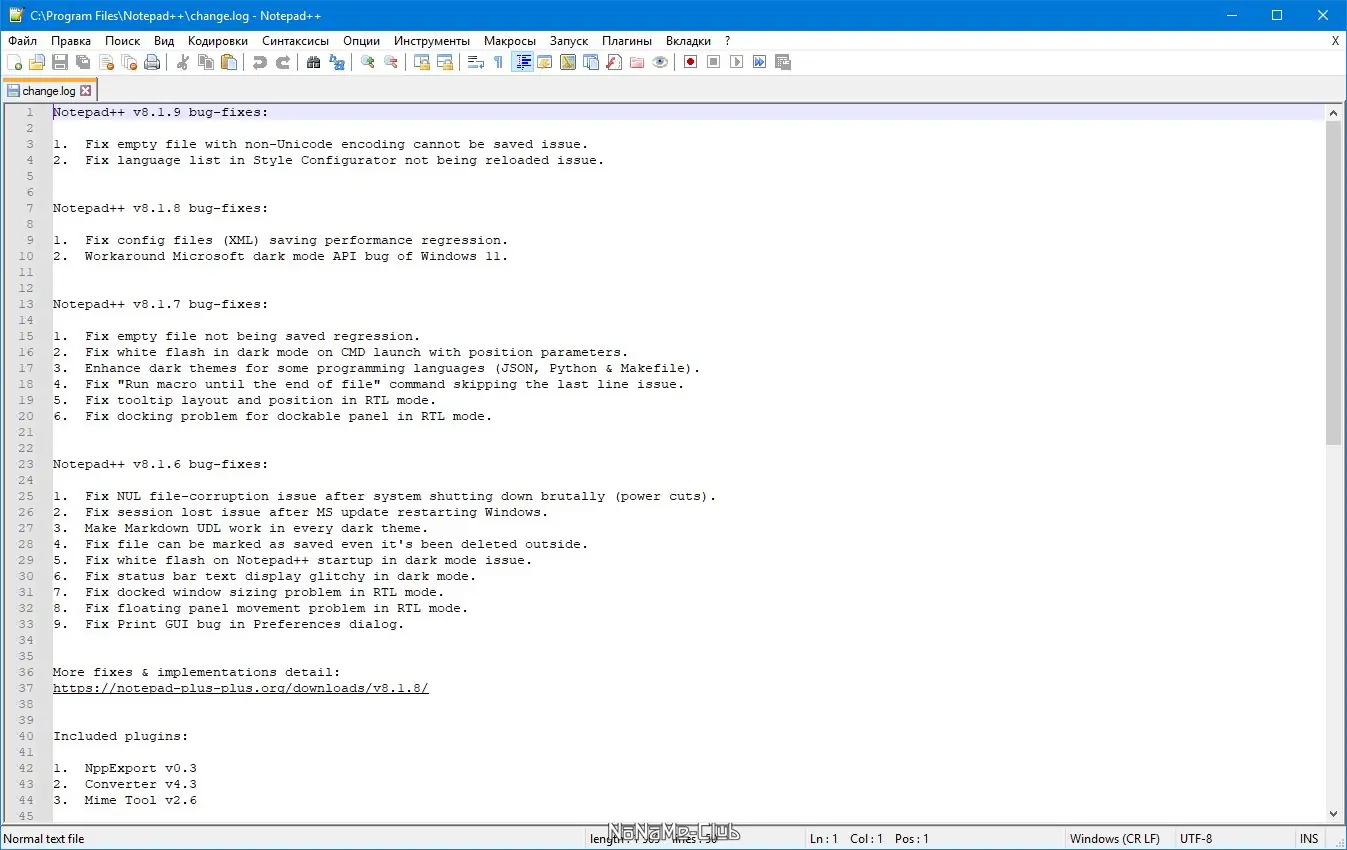1347x850 pixels.
Task: Zoom in using the magnifier plus icon
Action: tap(368, 62)
